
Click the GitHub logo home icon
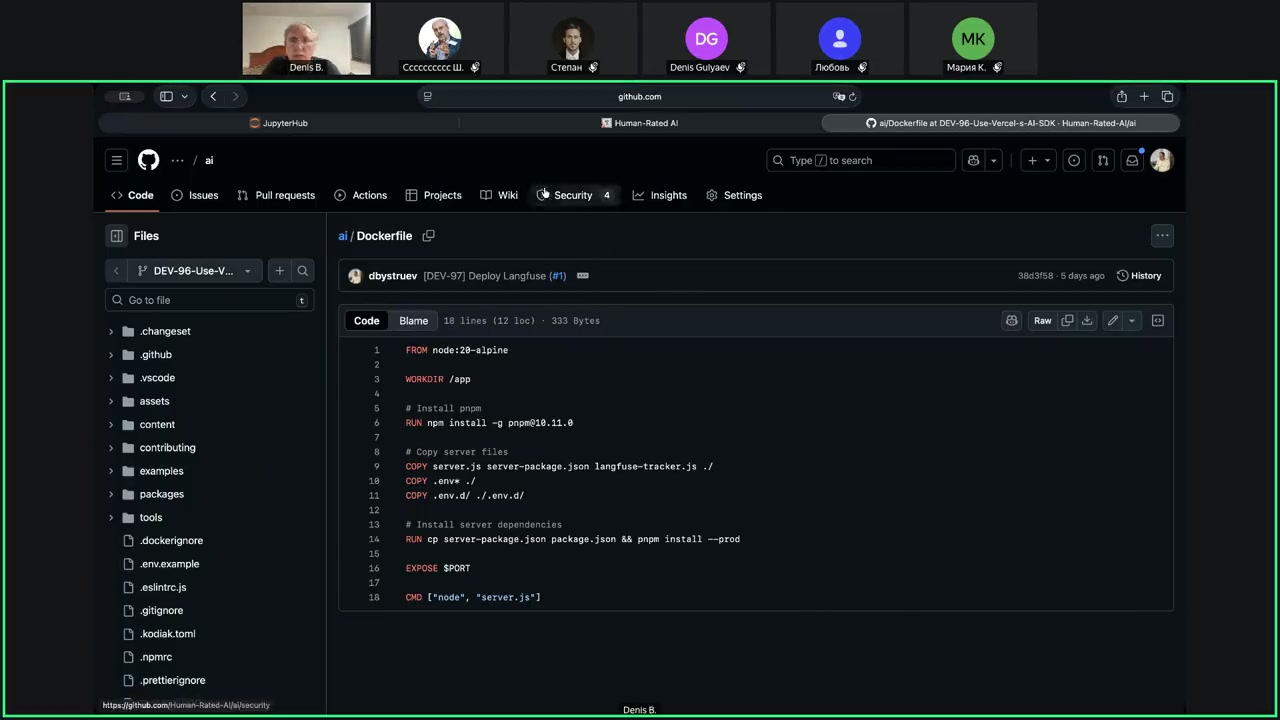[x=148, y=160]
